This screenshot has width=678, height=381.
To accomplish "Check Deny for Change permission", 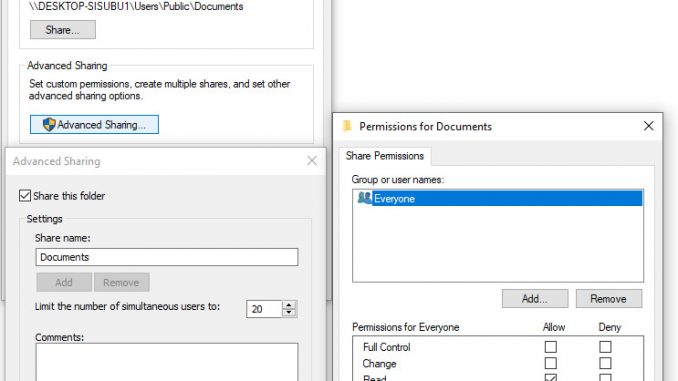I will point(605,363).
